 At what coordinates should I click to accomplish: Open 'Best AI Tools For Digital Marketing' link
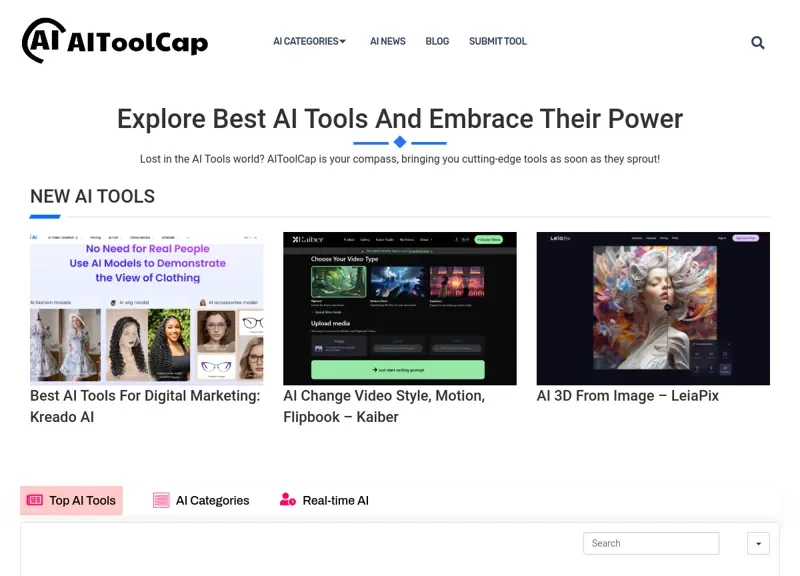tap(145, 406)
